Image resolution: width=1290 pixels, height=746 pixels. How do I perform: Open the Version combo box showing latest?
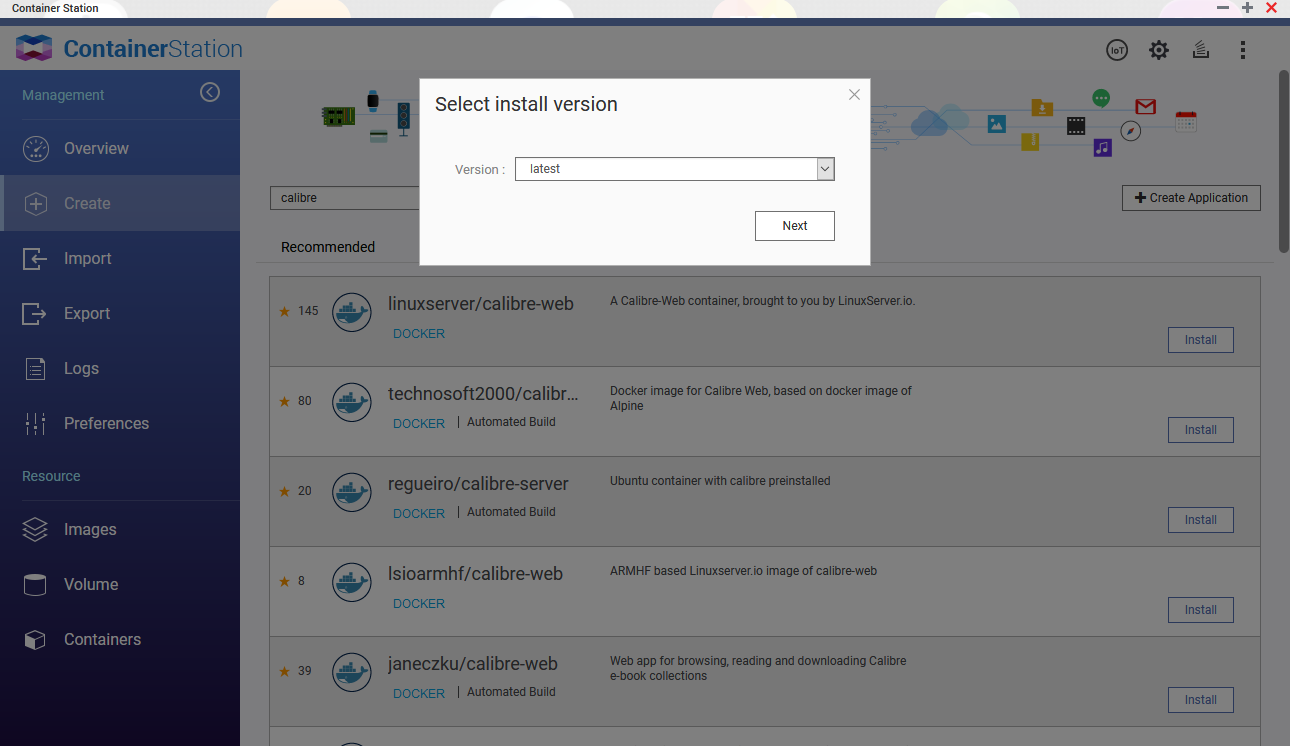[x=665, y=169]
